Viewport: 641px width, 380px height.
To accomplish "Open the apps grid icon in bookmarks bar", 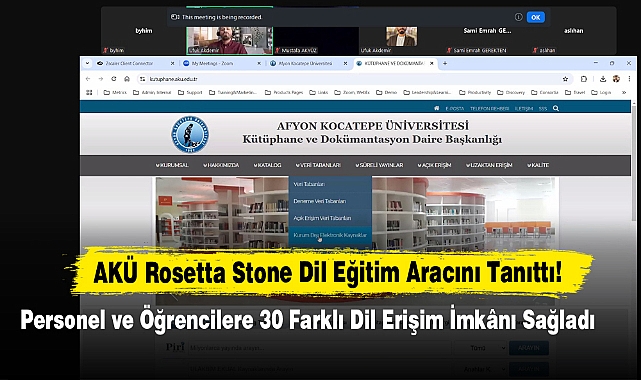I will (x=89, y=93).
